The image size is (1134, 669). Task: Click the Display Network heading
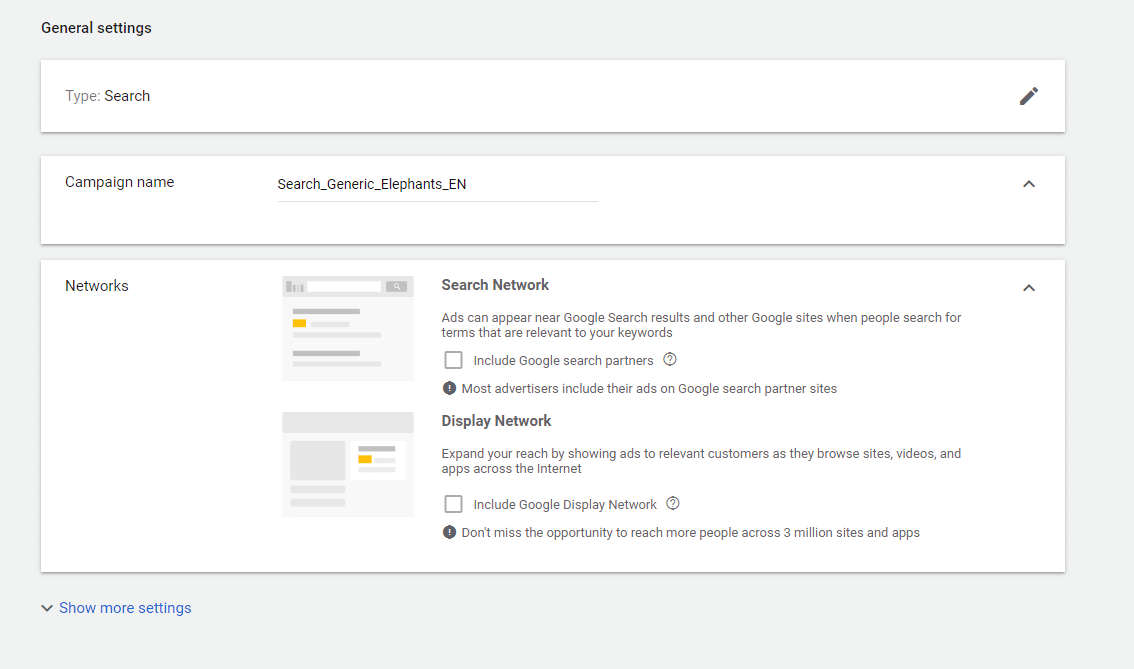(496, 421)
